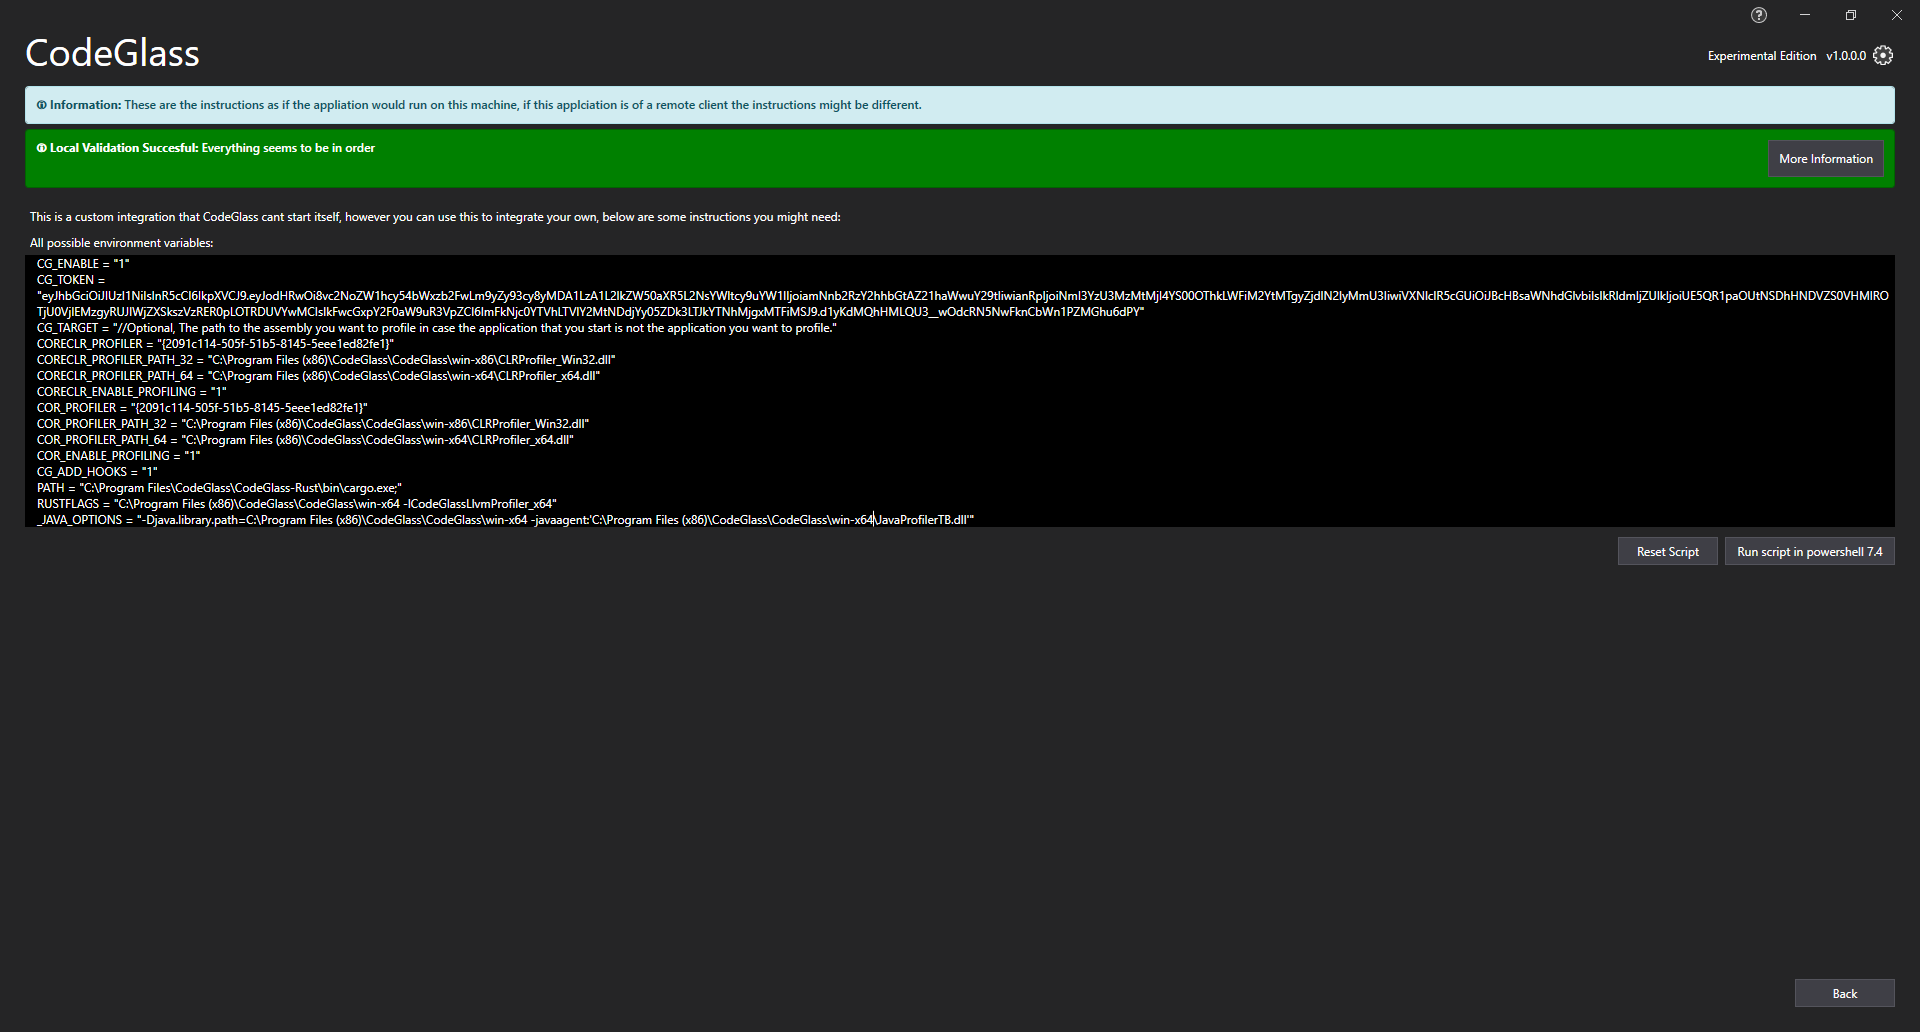Viewport: 1920px width, 1032px height.
Task: Click the COR_PROFILER GUID line
Action: pyautogui.click(x=202, y=408)
